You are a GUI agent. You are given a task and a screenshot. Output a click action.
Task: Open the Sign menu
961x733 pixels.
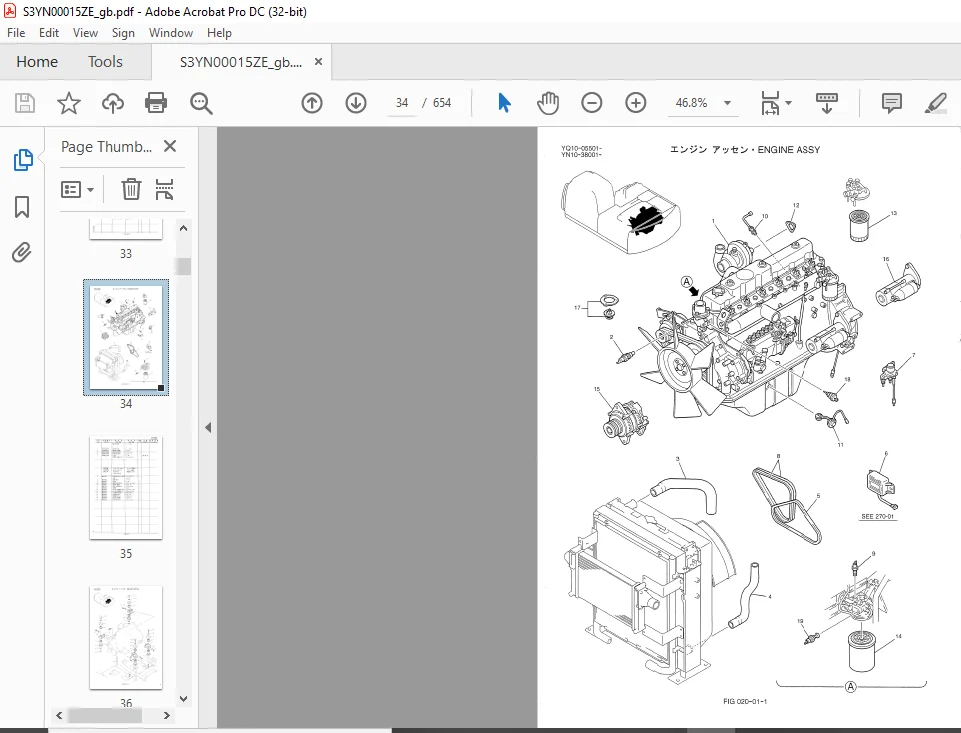123,33
